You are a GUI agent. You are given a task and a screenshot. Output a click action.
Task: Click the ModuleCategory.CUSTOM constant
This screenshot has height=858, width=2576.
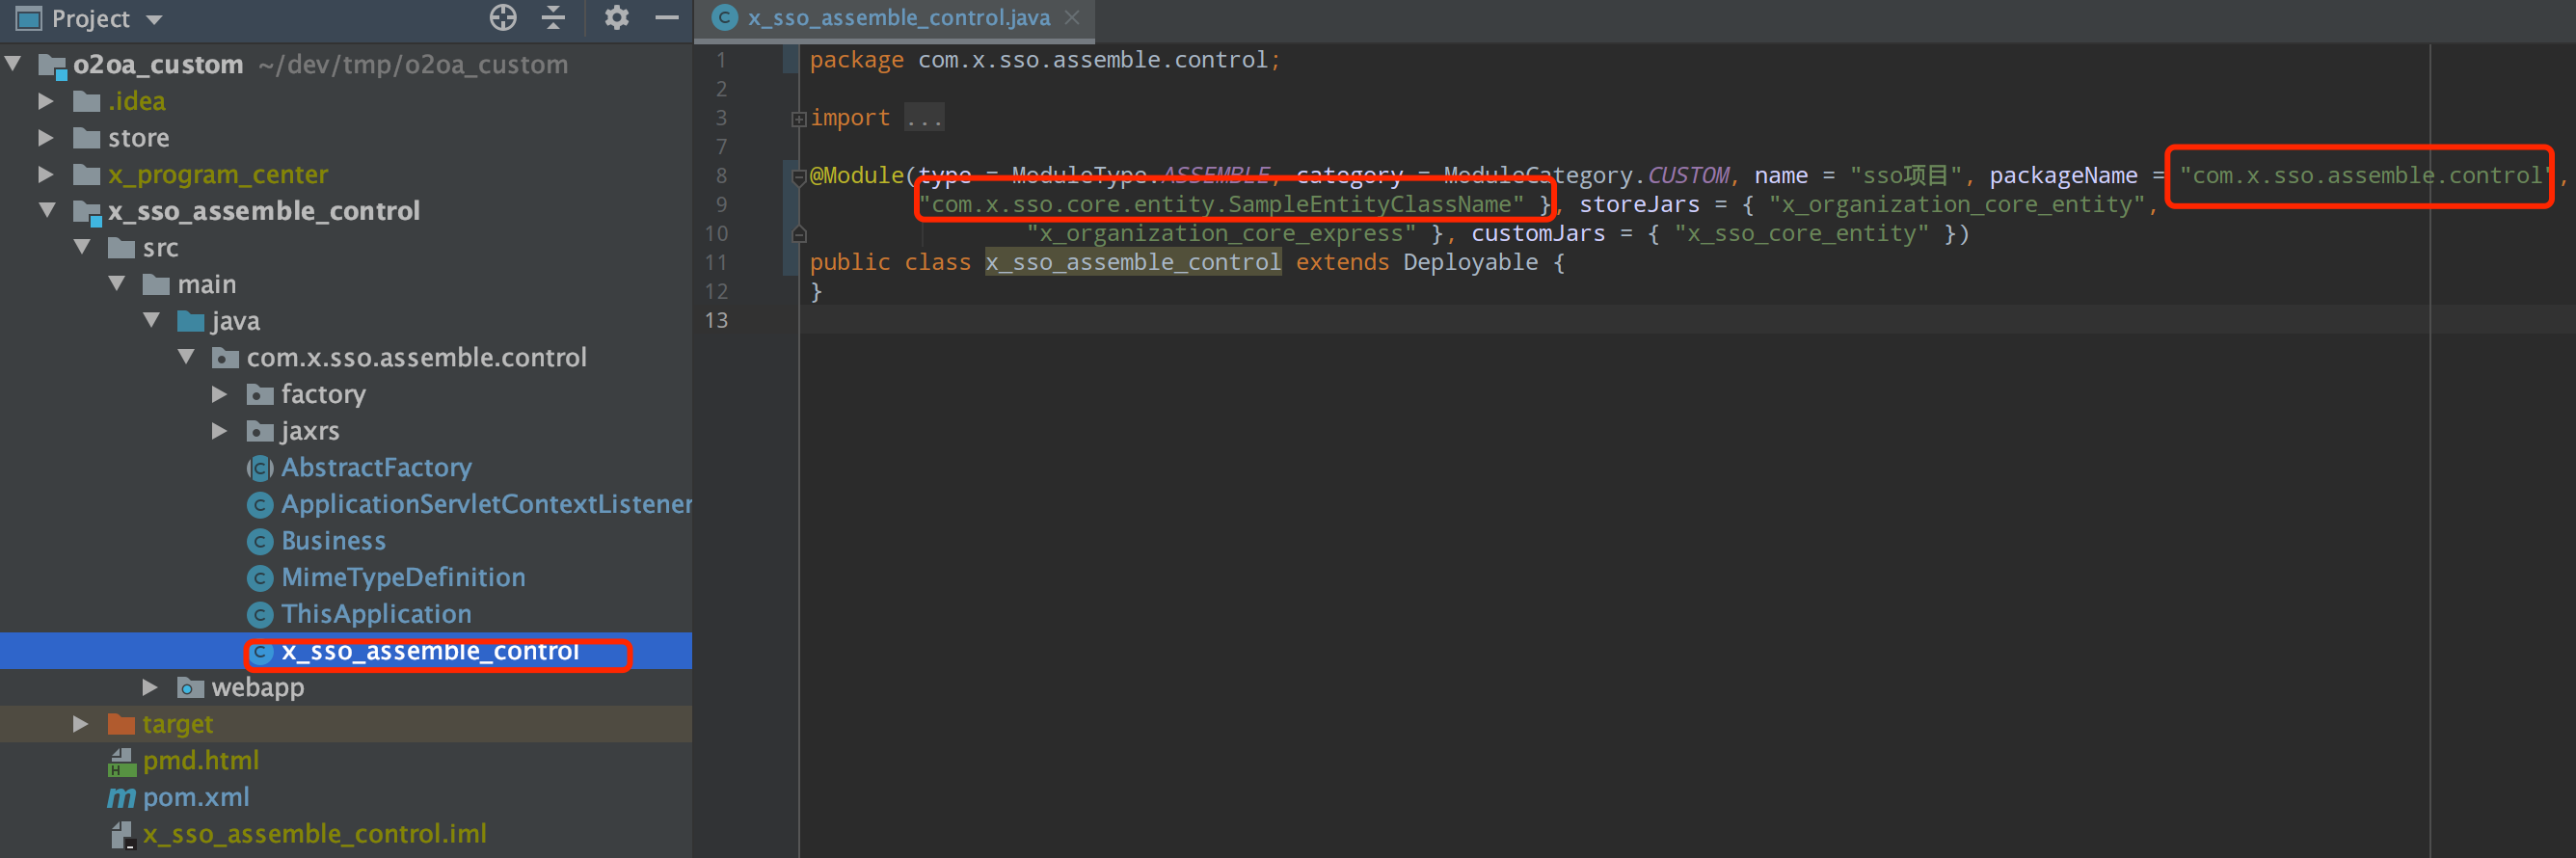pyautogui.click(x=1586, y=176)
